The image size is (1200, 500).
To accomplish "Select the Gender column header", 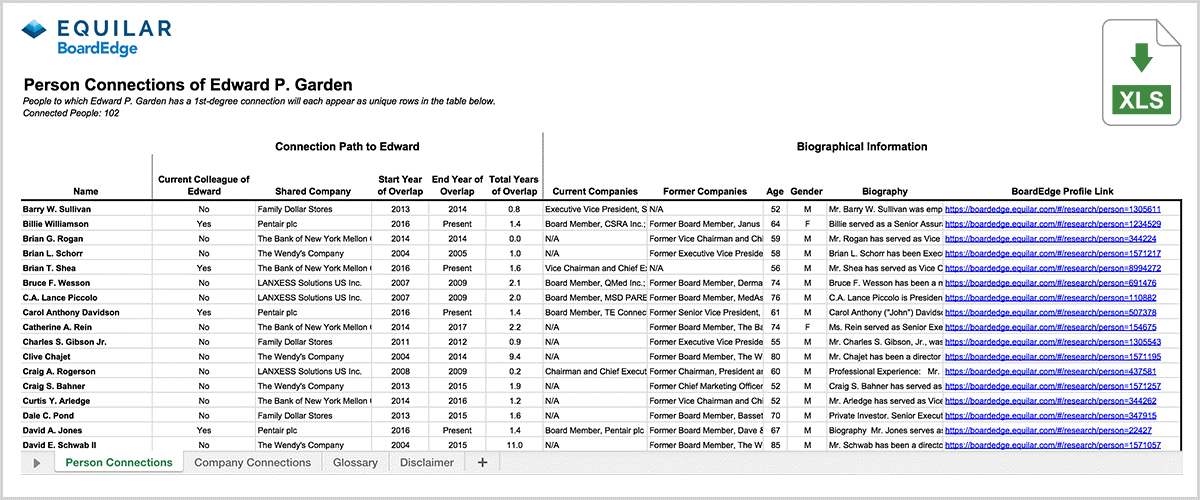I will click(x=807, y=192).
